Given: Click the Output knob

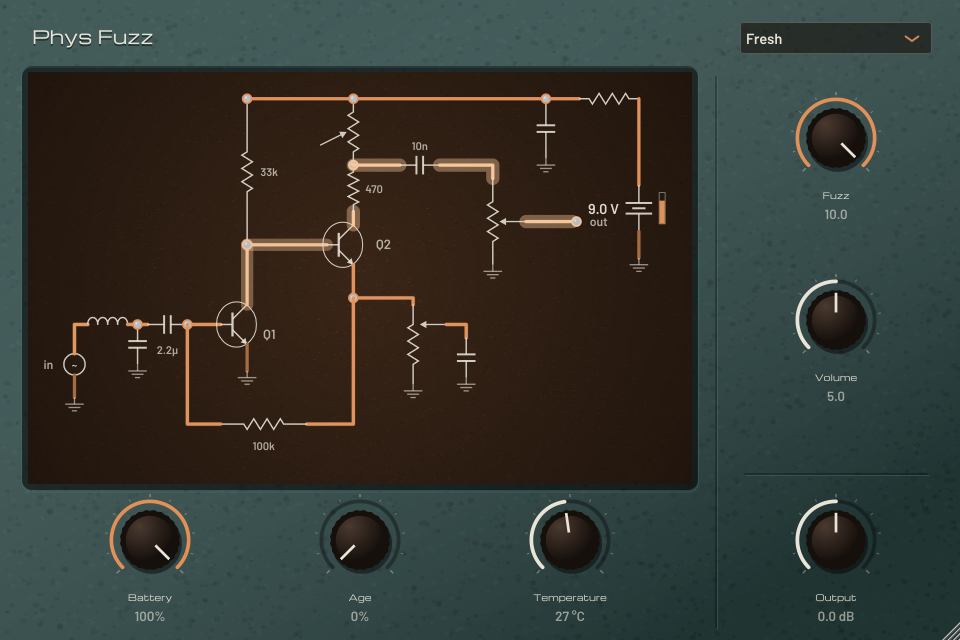Looking at the screenshot, I should coord(836,540).
